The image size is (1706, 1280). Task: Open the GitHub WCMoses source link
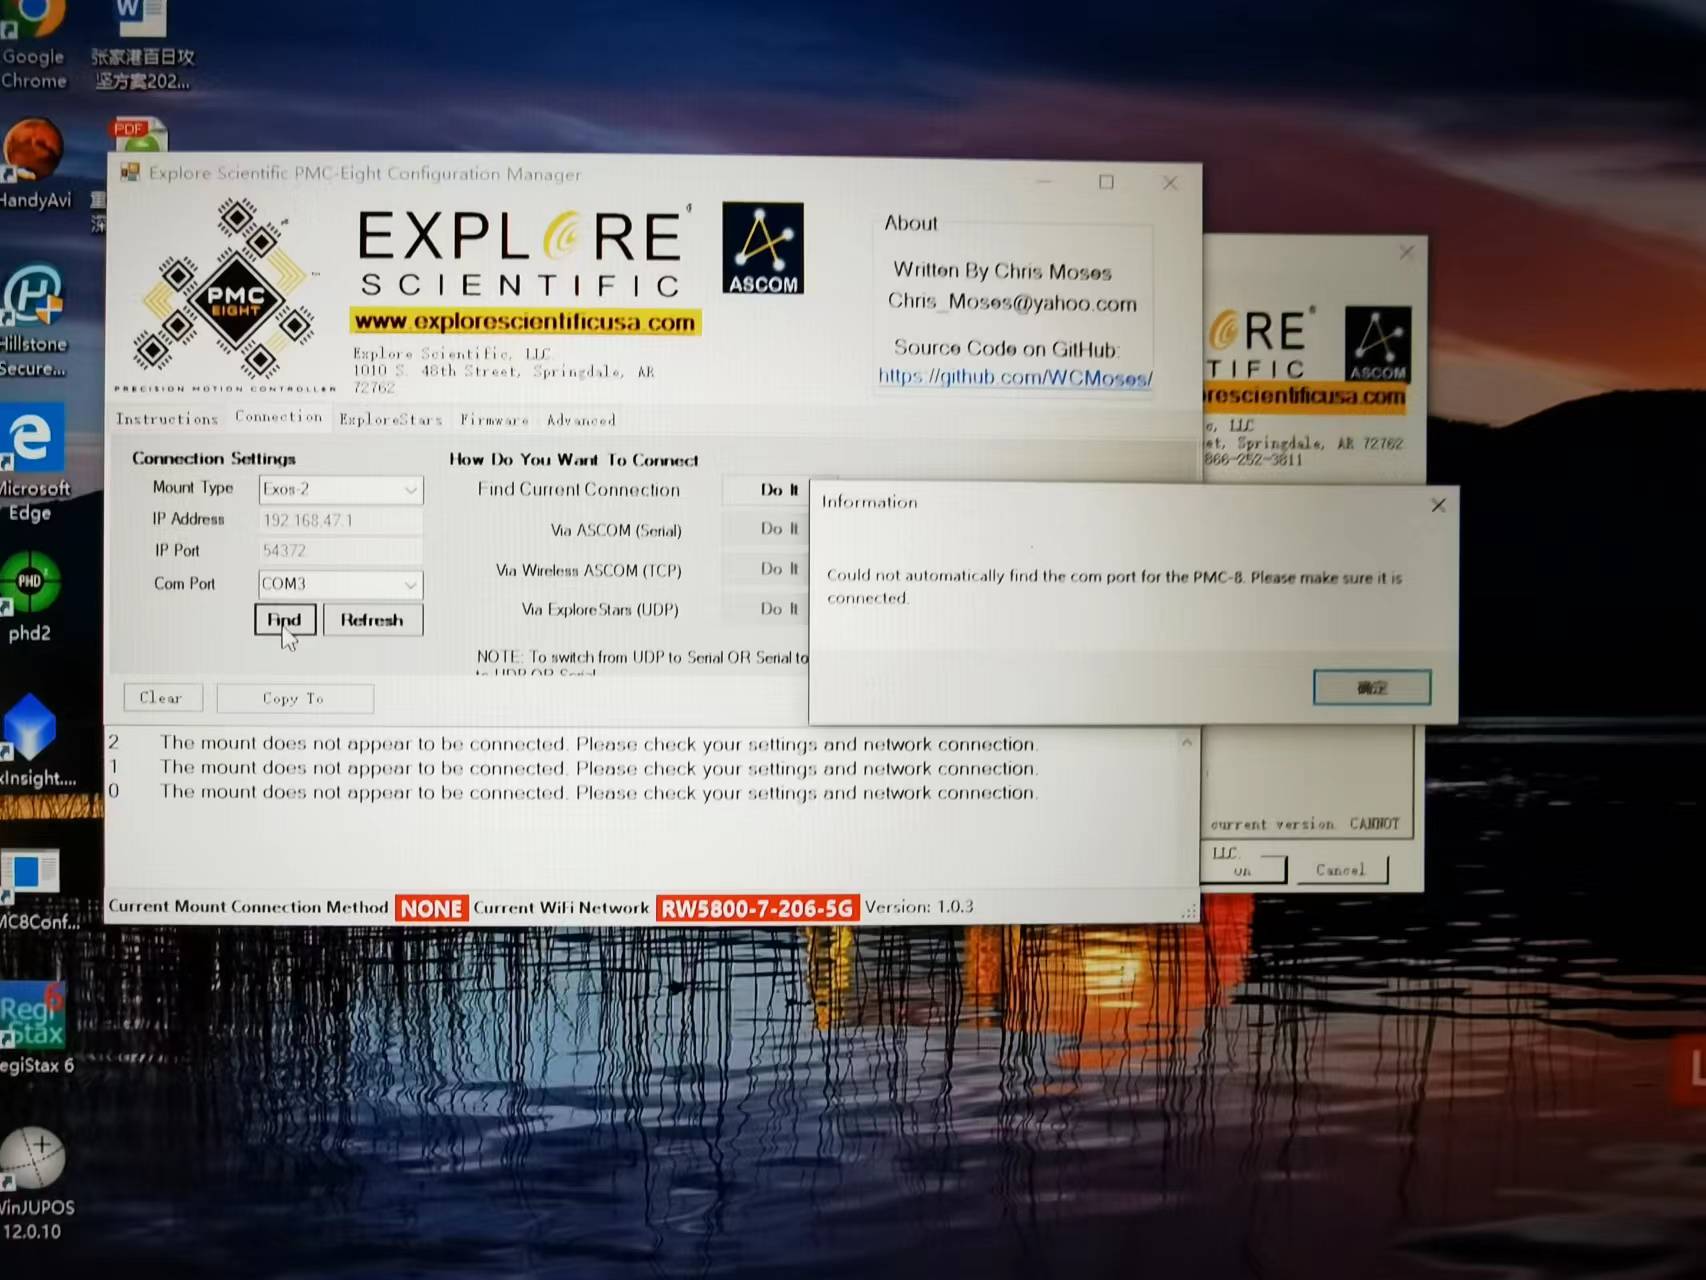(x=1015, y=377)
